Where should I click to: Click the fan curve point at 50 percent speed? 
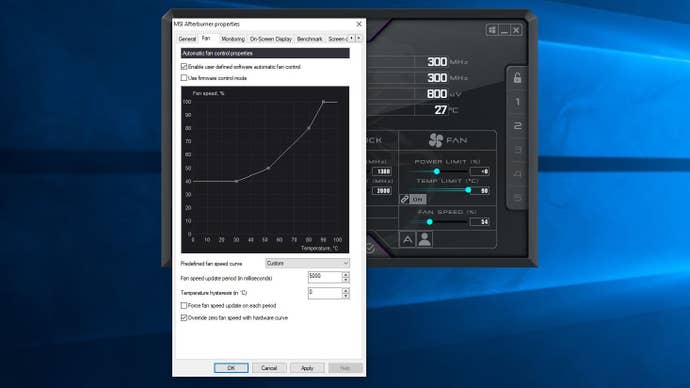coord(268,168)
